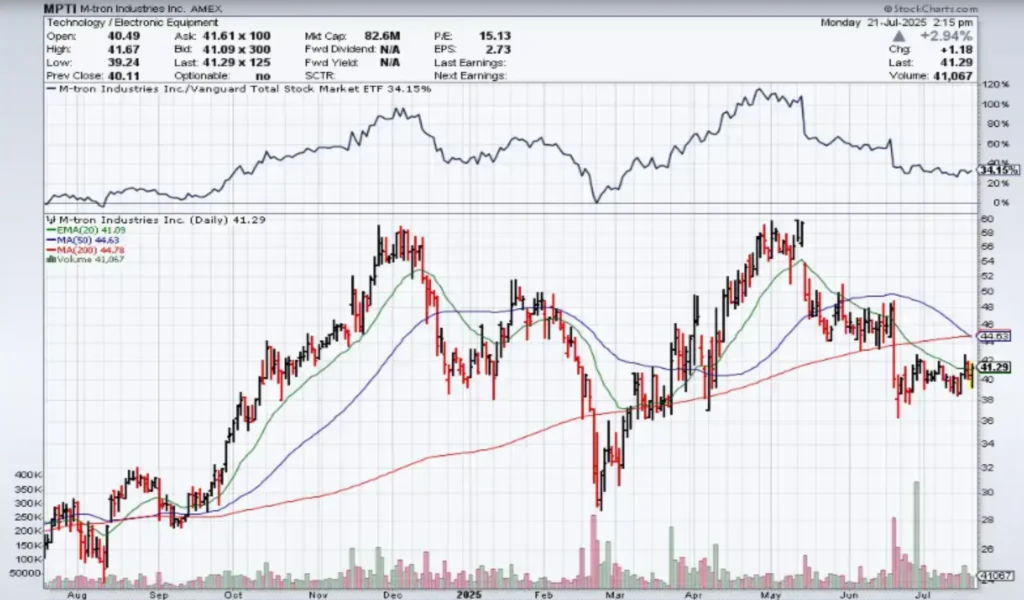Click the MA(50) 44.63 legend entry

82,240
